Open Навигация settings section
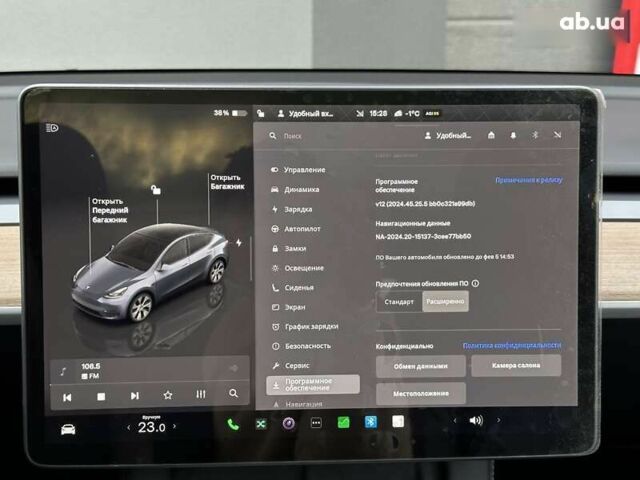This screenshot has width=640, height=480. 298,404
